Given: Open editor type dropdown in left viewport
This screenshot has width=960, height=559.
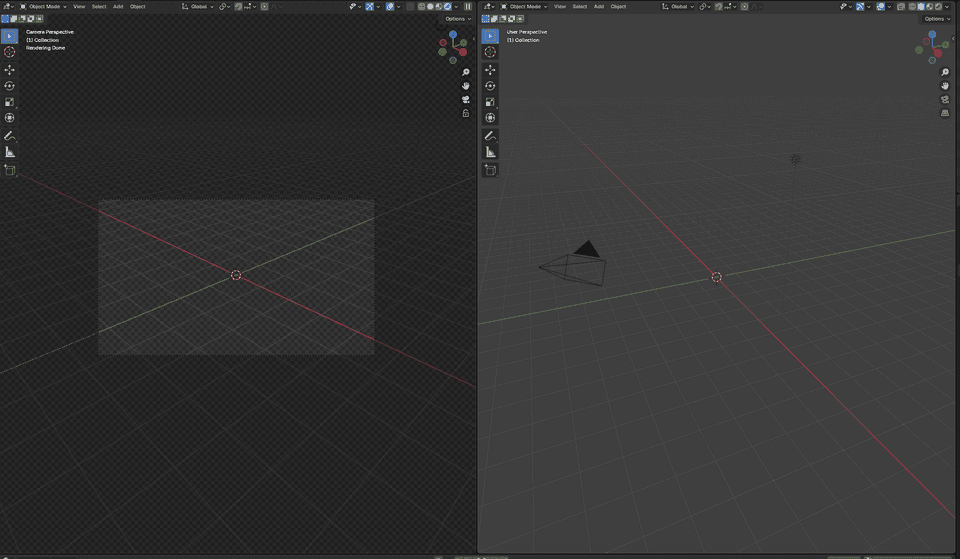Looking at the screenshot, I should (x=8, y=7).
